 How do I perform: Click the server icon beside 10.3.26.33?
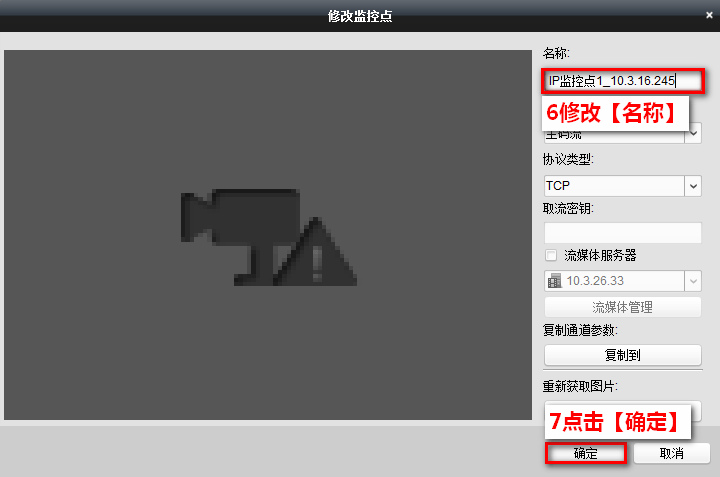click(x=554, y=281)
